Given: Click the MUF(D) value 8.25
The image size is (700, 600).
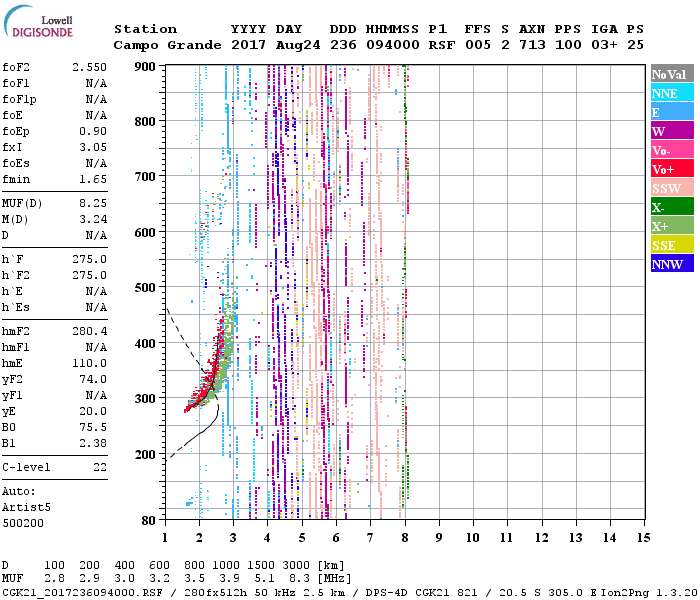Looking at the screenshot, I should point(93,203).
